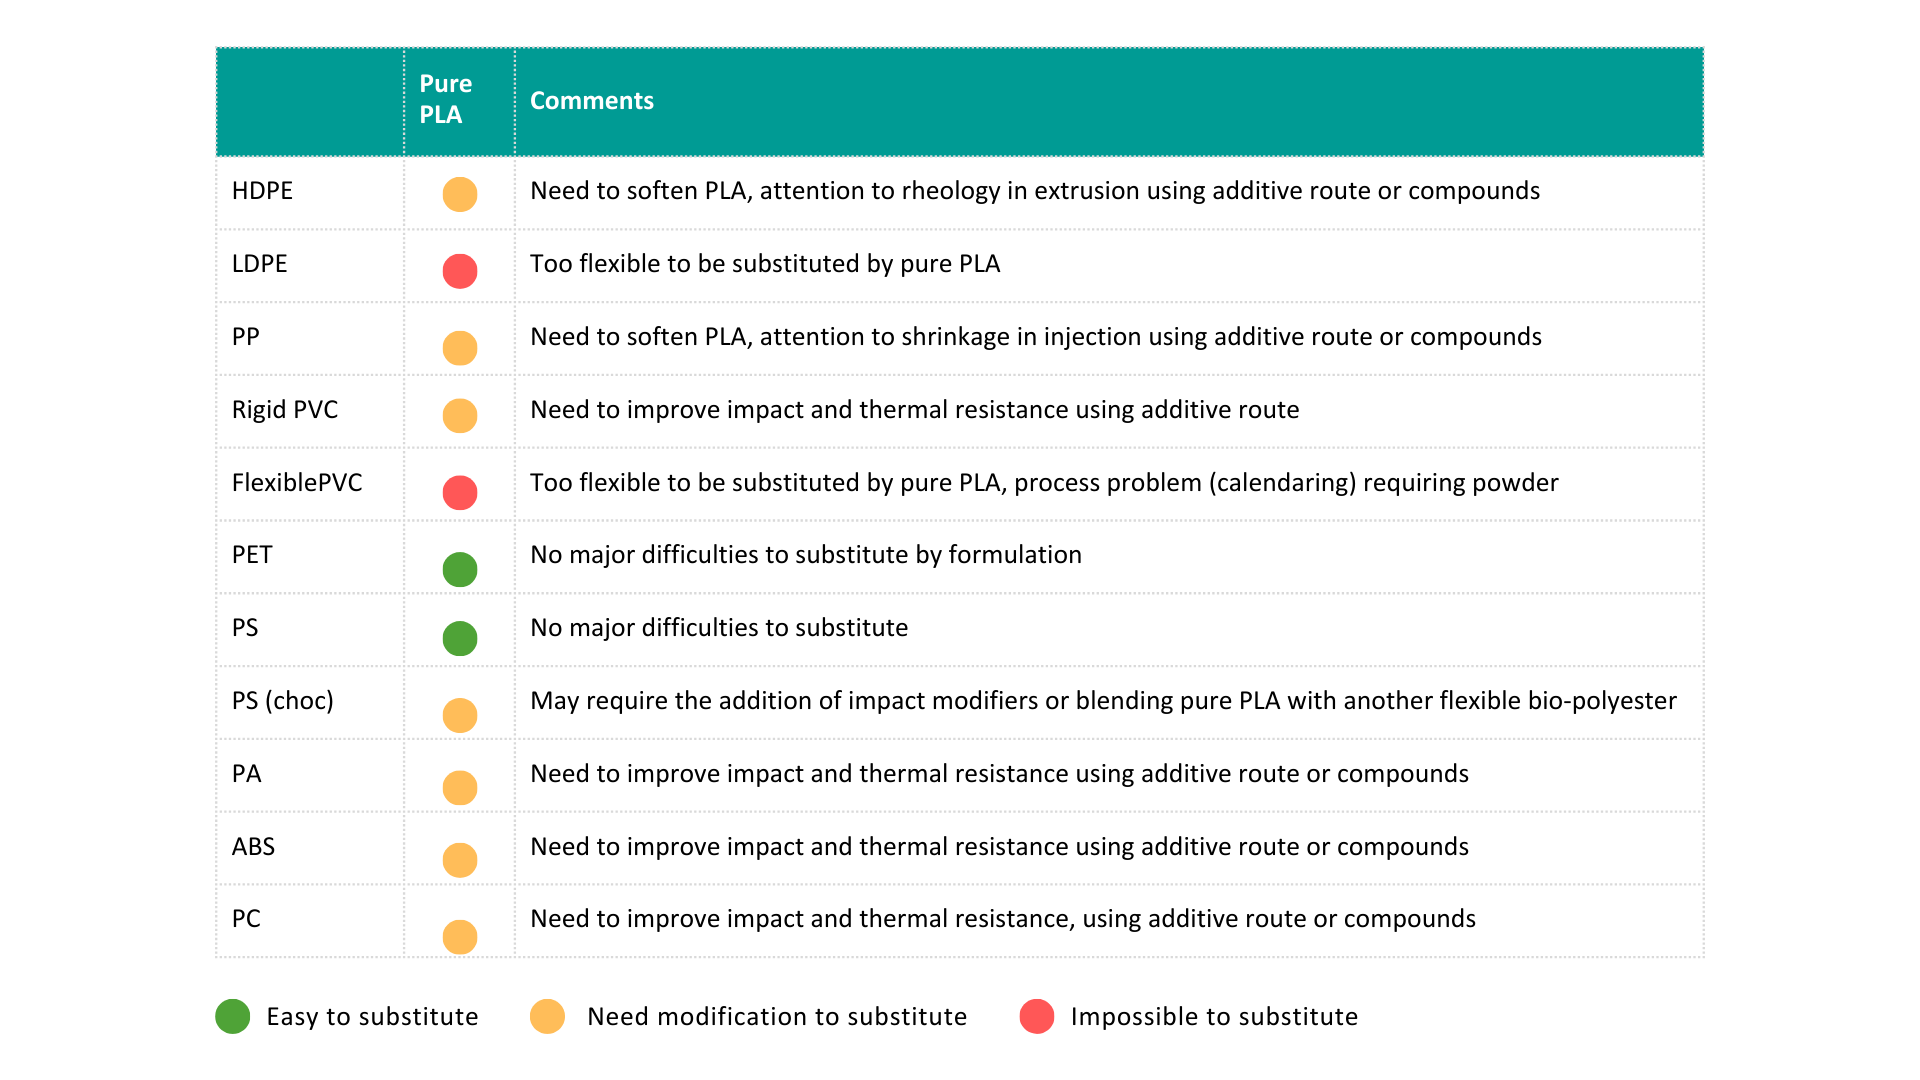The image size is (1920, 1080).
Task: Select the orange dot in the PC row
Action: pyautogui.click(x=460, y=937)
